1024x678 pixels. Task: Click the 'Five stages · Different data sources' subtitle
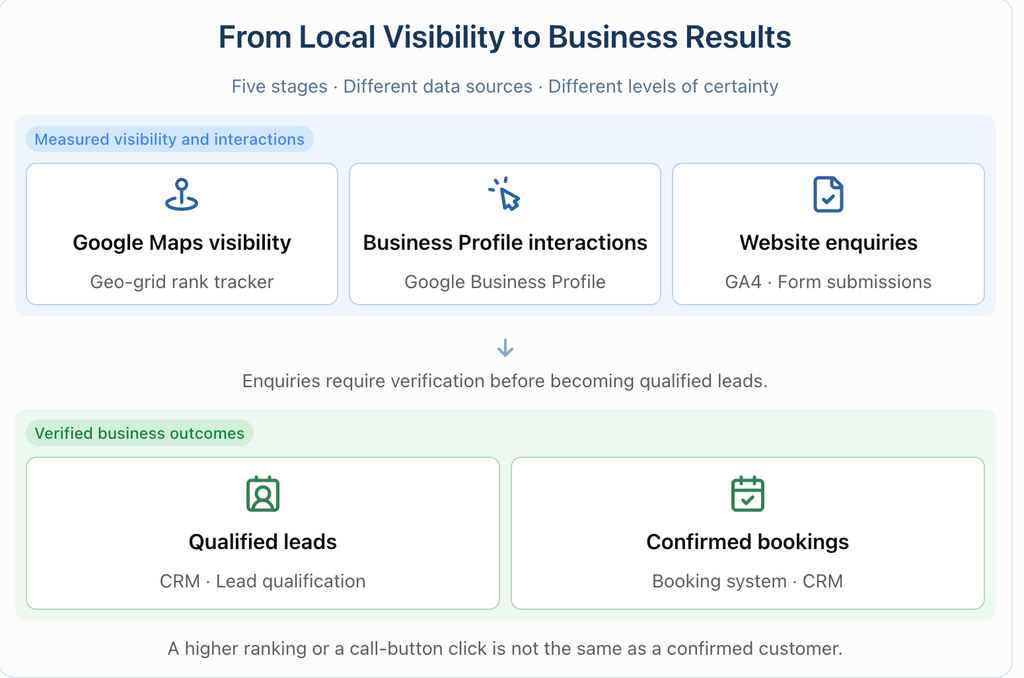pyautogui.click(x=505, y=86)
